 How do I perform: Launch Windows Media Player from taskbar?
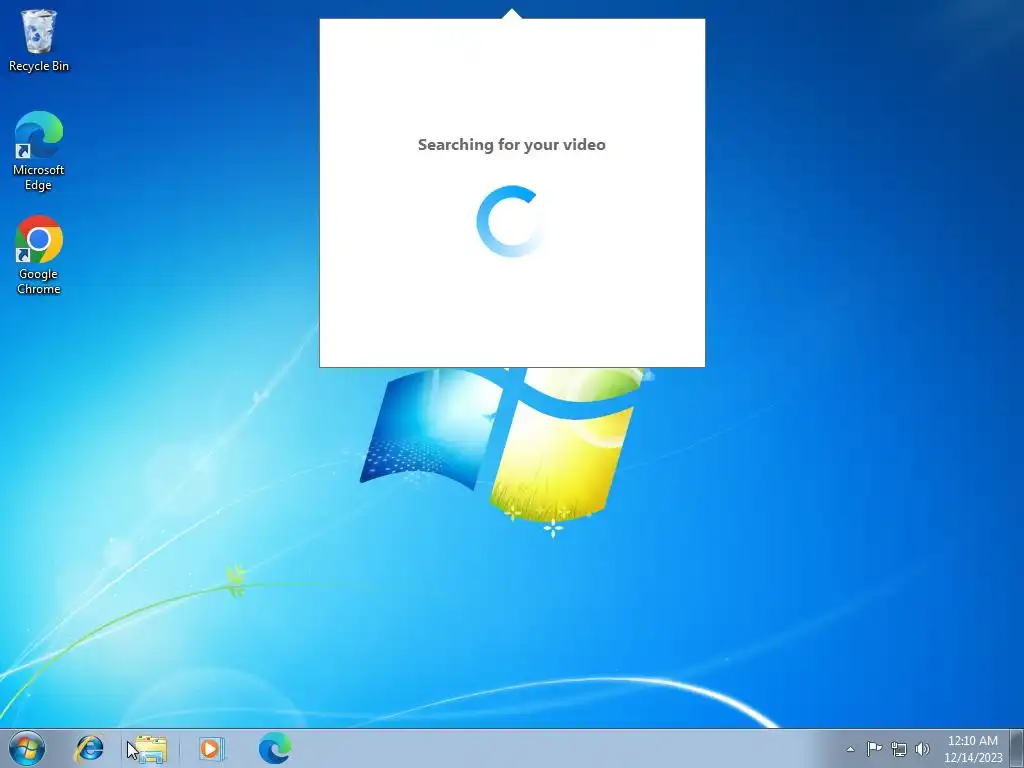[211, 748]
